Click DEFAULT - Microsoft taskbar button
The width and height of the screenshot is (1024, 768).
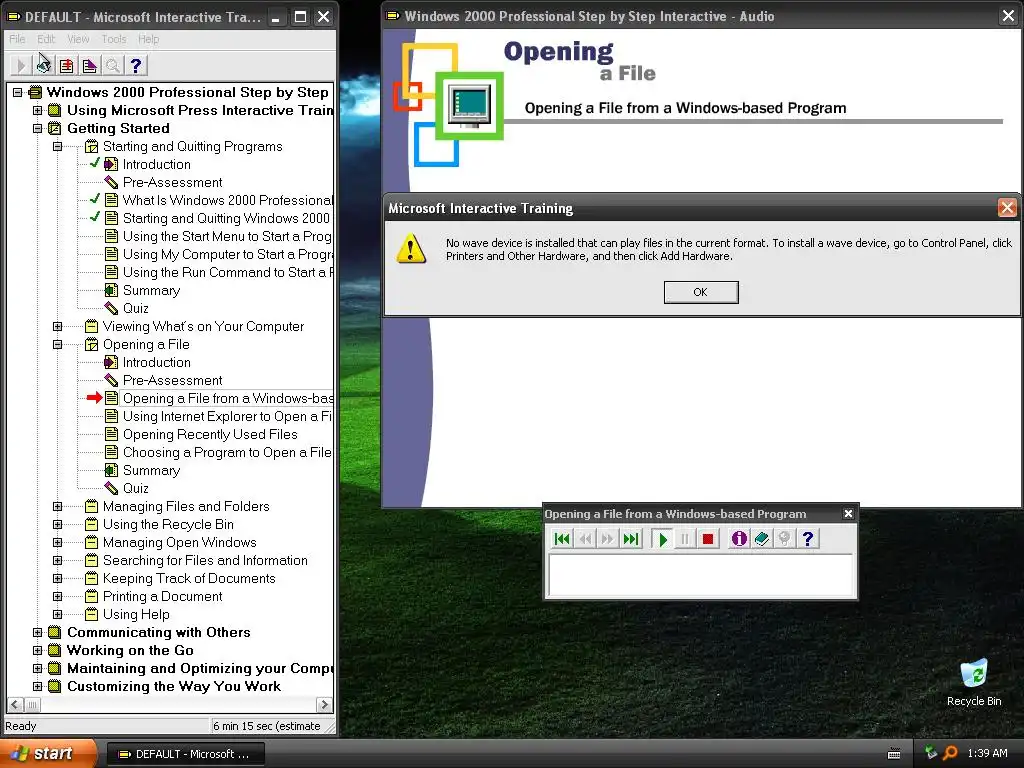pos(185,754)
